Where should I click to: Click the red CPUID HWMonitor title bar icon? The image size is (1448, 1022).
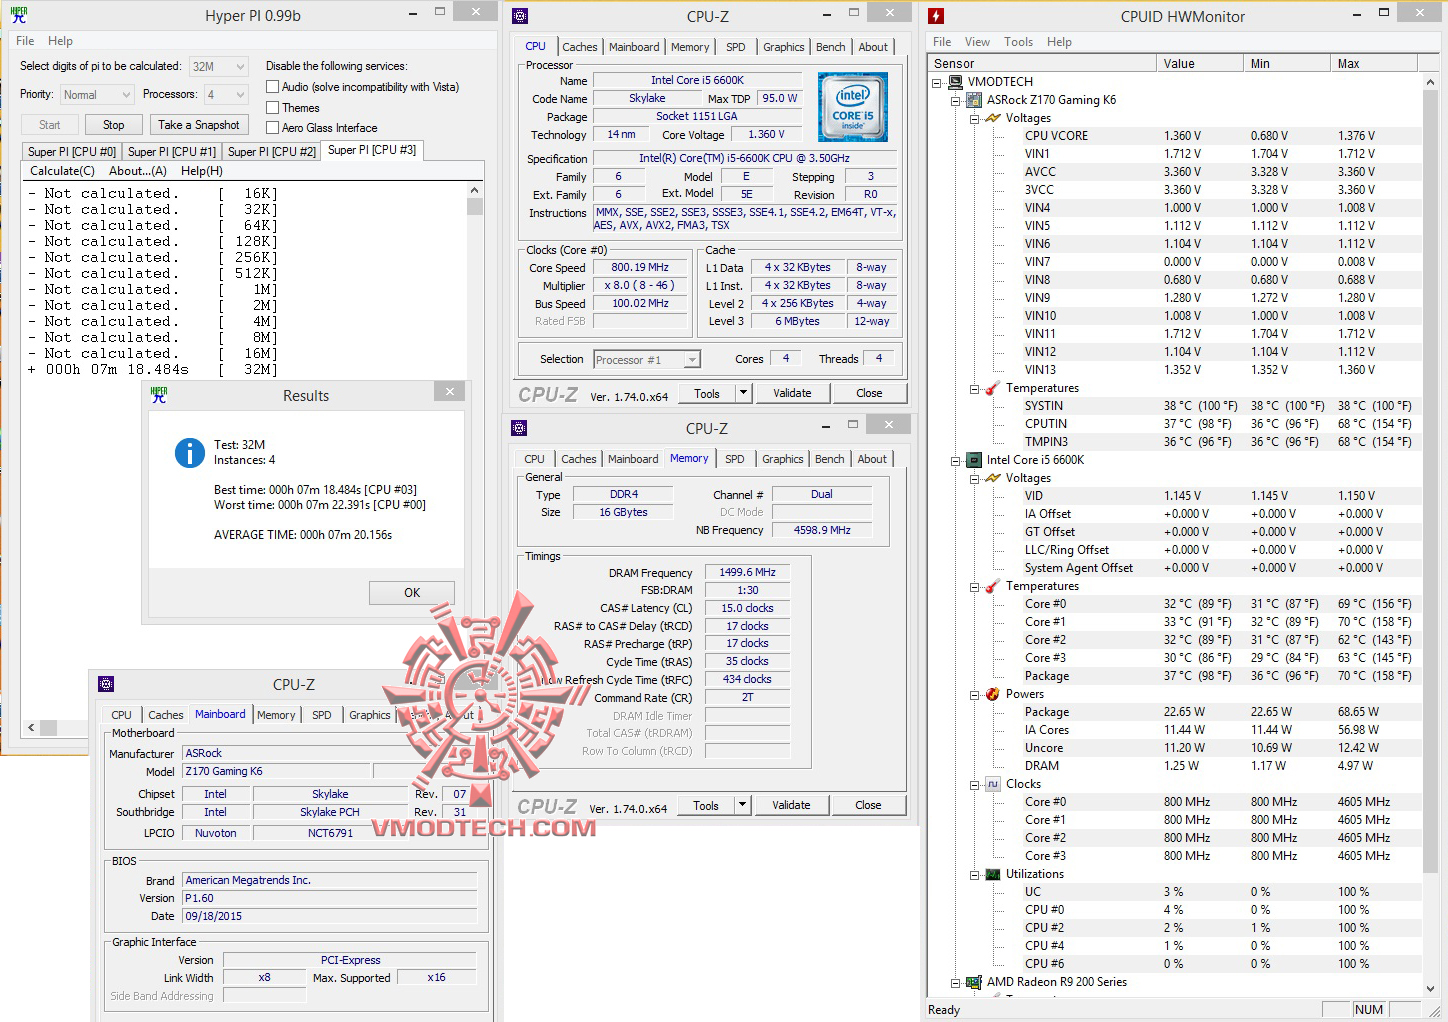click(936, 16)
